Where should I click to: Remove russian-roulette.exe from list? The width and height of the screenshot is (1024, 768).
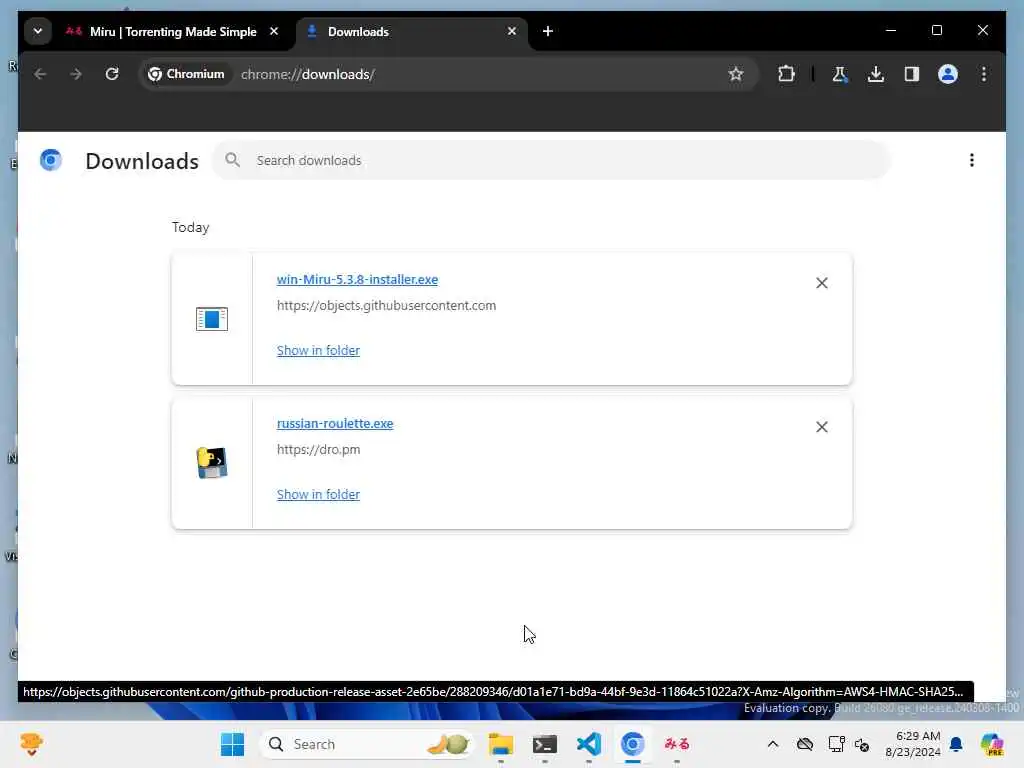[822, 426]
